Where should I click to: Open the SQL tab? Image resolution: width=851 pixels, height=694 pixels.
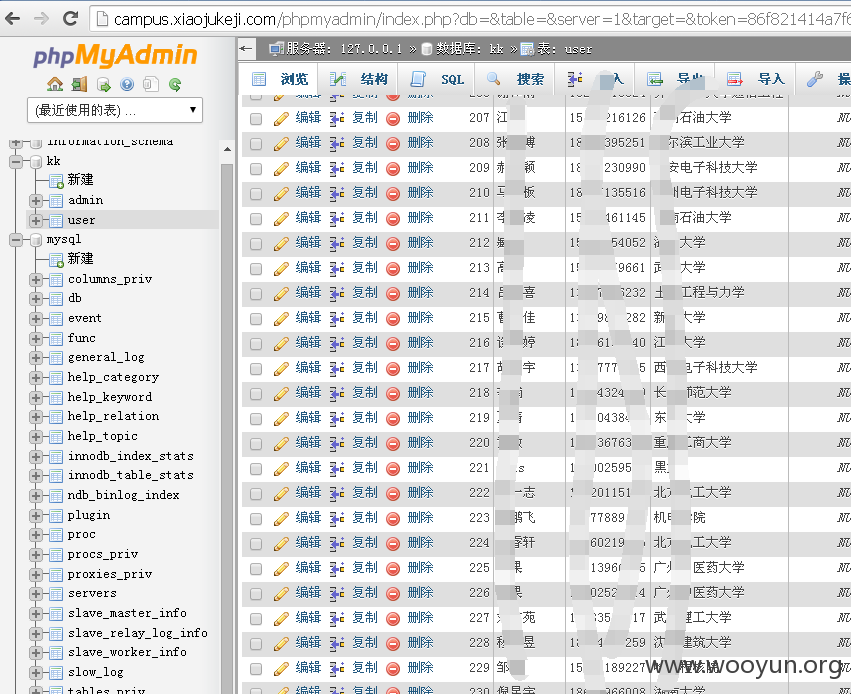(437, 79)
